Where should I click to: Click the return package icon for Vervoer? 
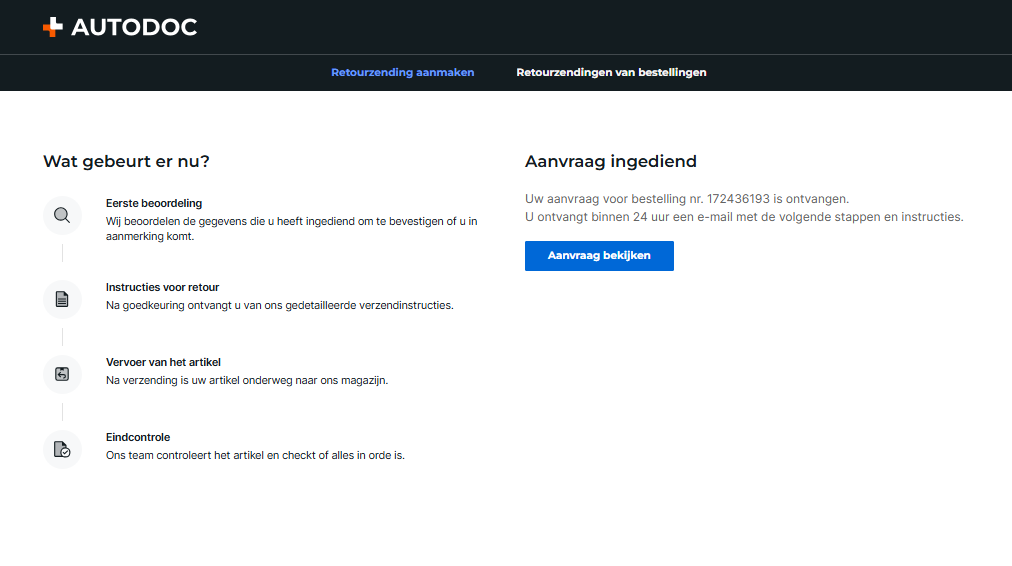click(62, 374)
